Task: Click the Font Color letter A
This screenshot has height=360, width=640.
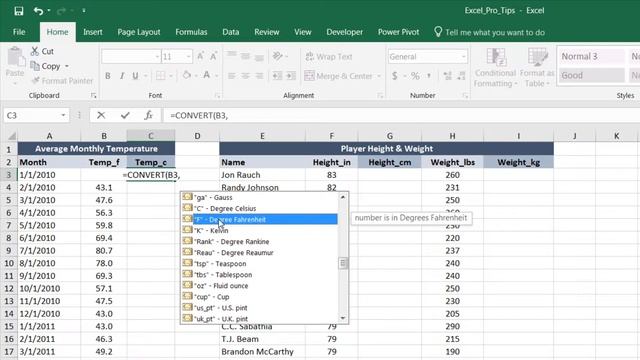Action: [x=207, y=76]
